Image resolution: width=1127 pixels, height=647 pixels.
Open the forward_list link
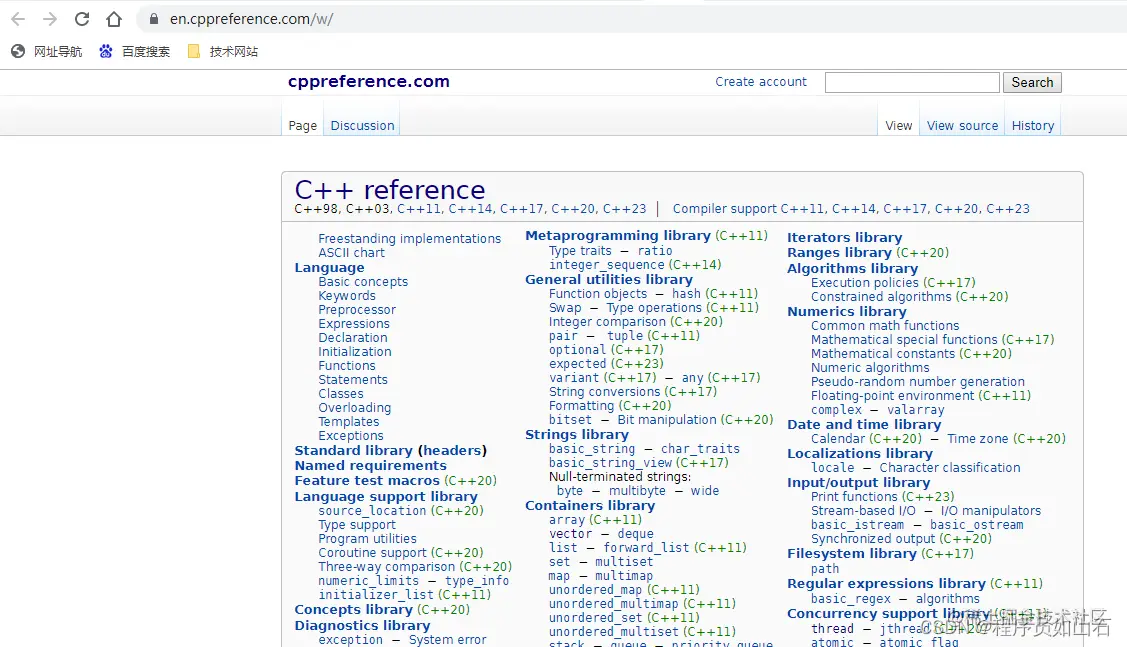point(646,548)
